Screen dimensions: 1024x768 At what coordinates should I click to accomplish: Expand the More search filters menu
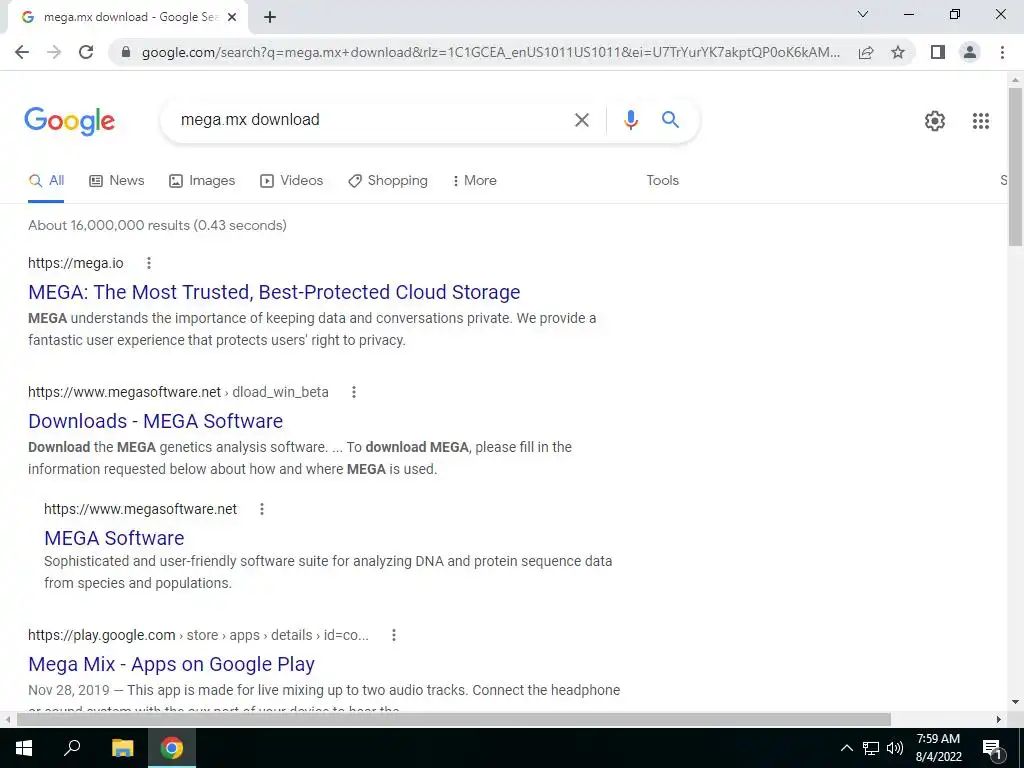[x=474, y=180]
